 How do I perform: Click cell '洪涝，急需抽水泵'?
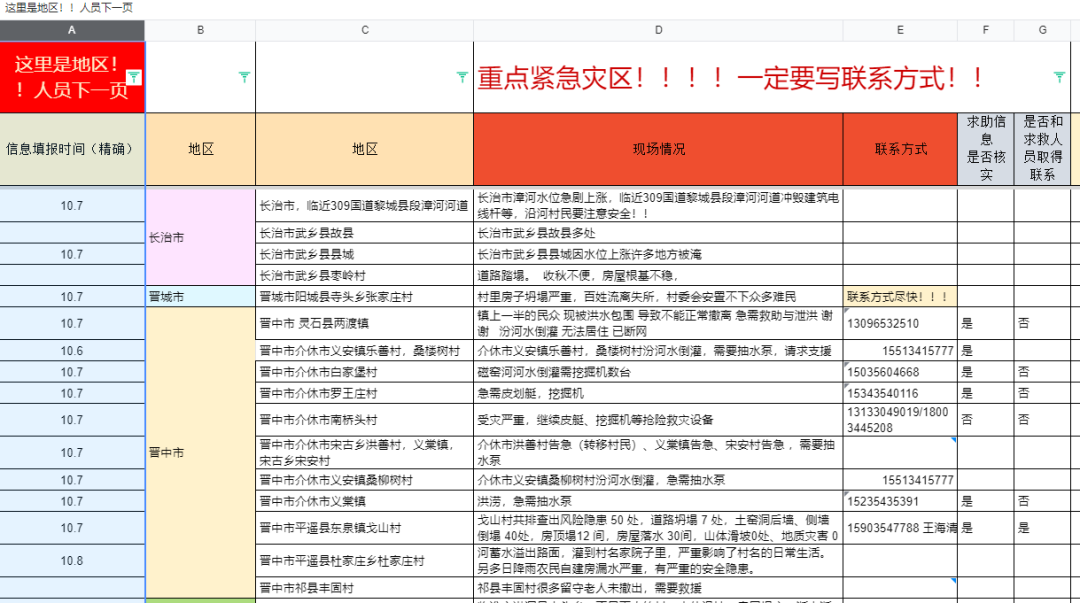point(658,501)
